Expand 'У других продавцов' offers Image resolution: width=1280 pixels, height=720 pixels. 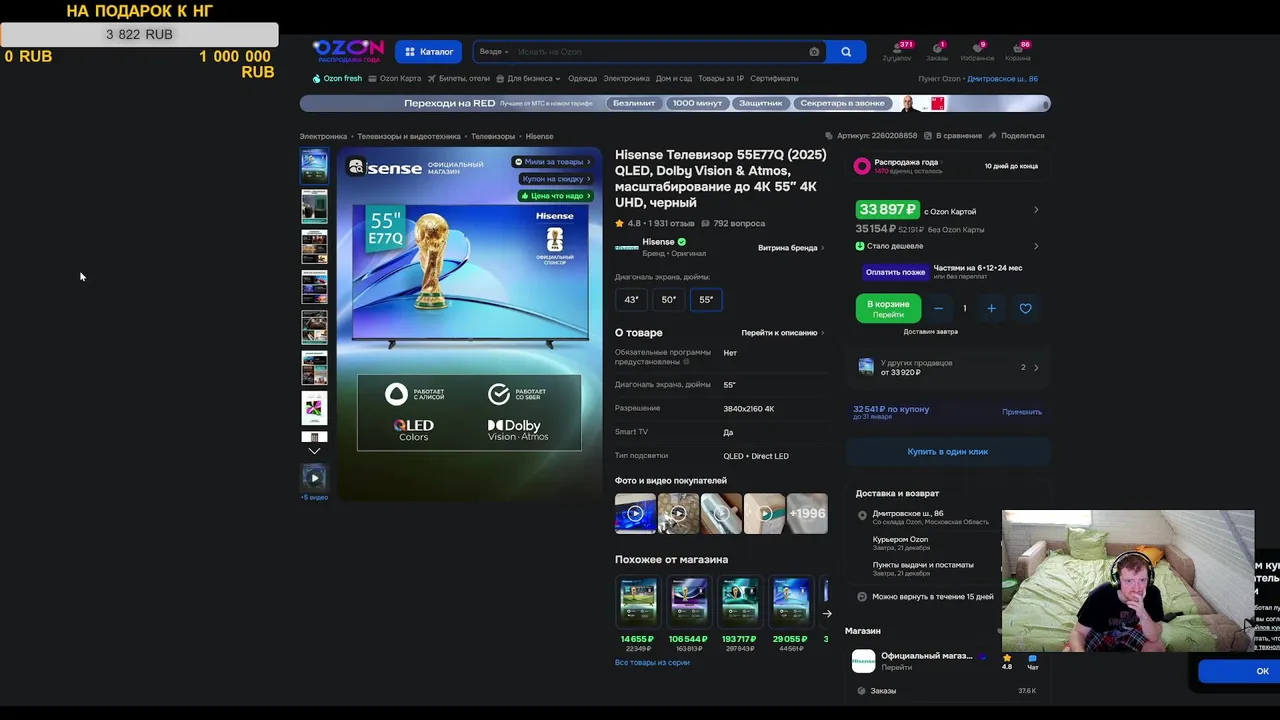(x=947, y=368)
